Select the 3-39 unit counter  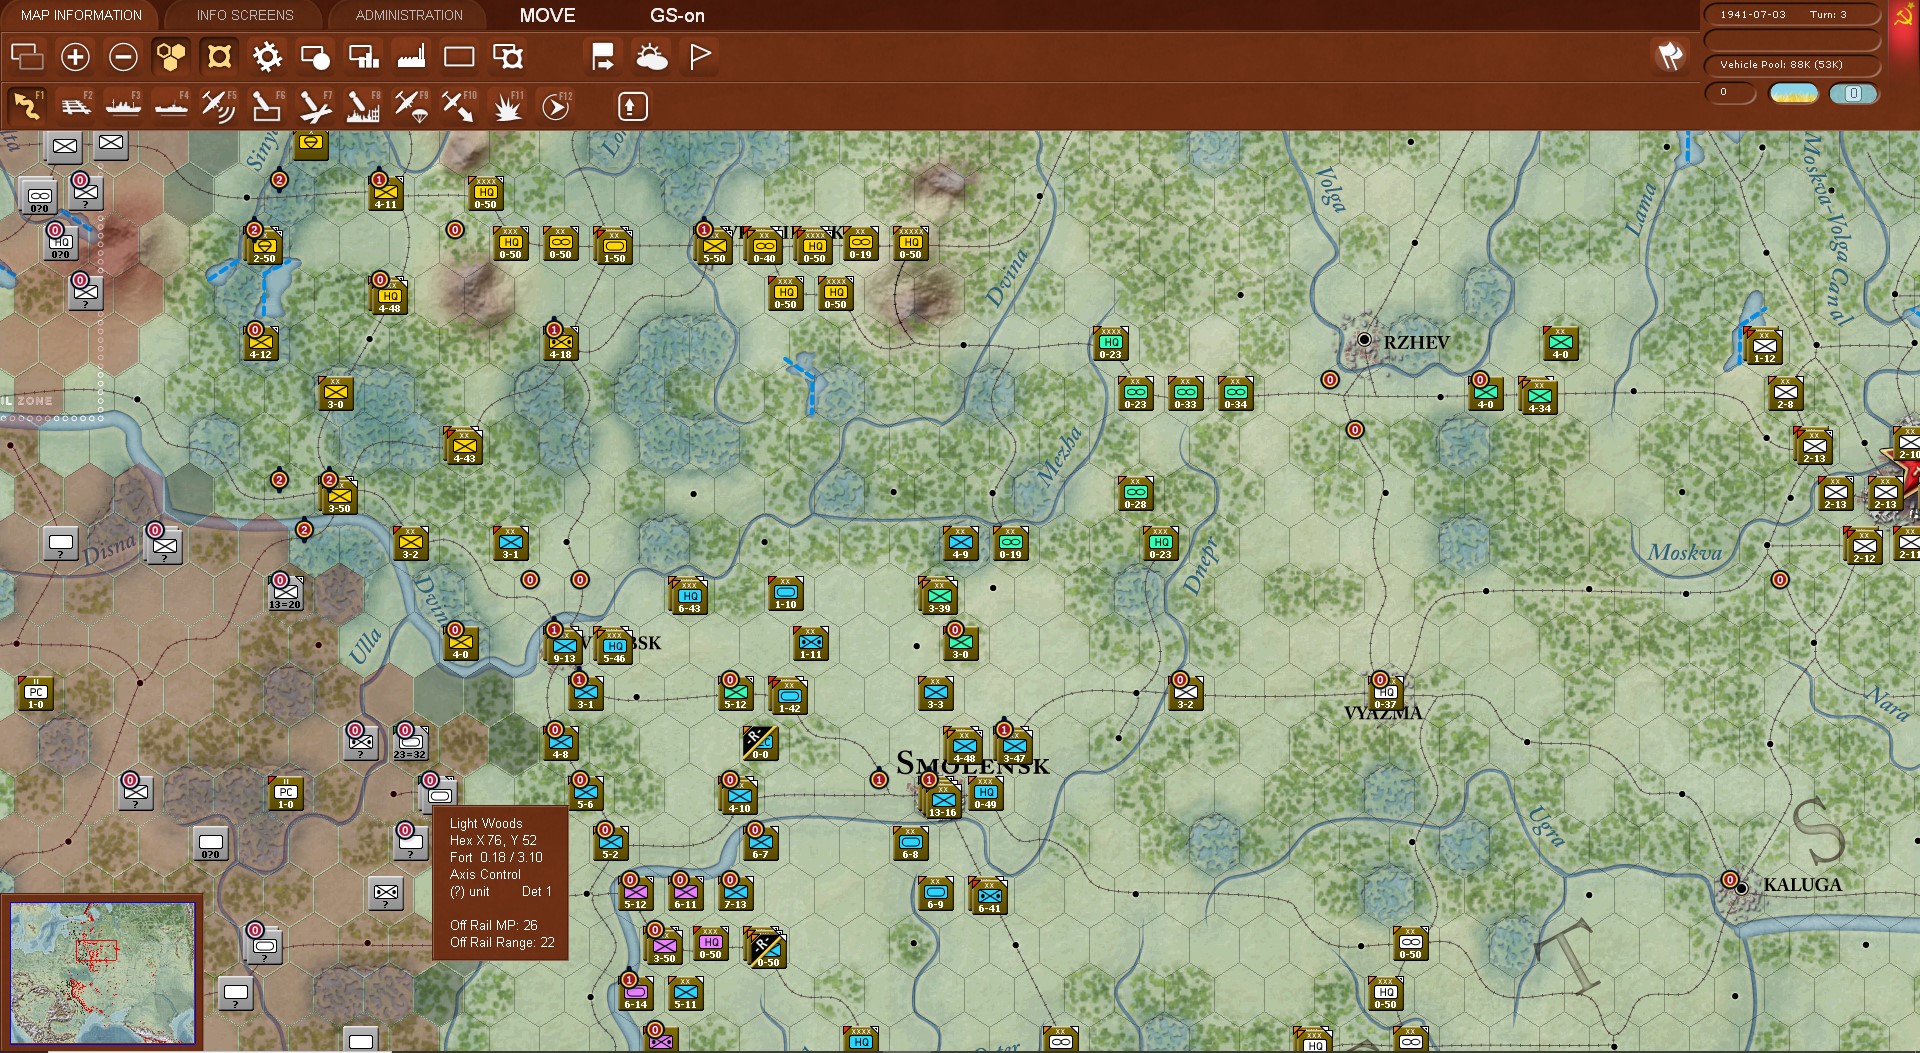coord(939,597)
